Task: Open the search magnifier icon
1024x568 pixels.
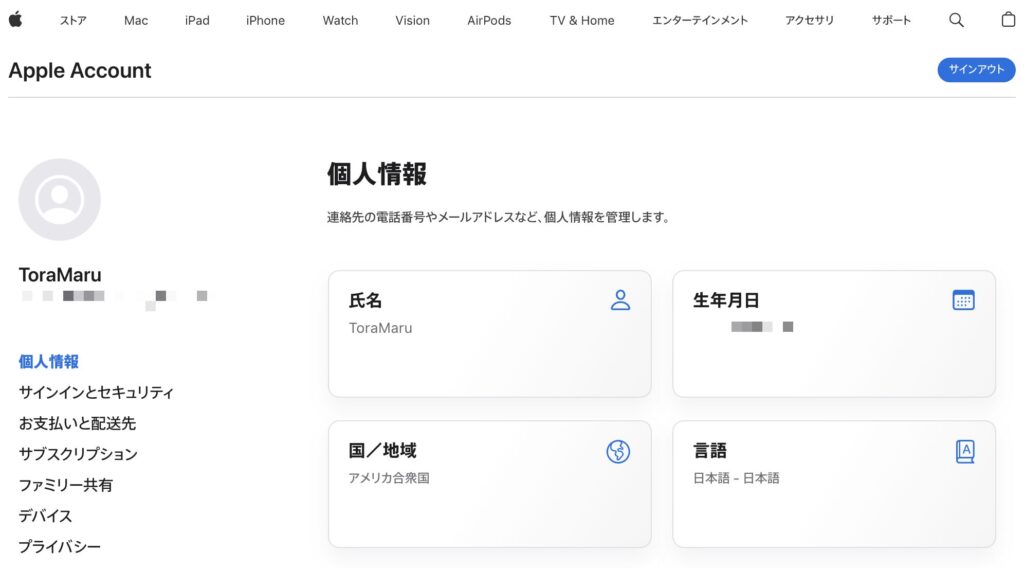Action: click(x=956, y=20)
